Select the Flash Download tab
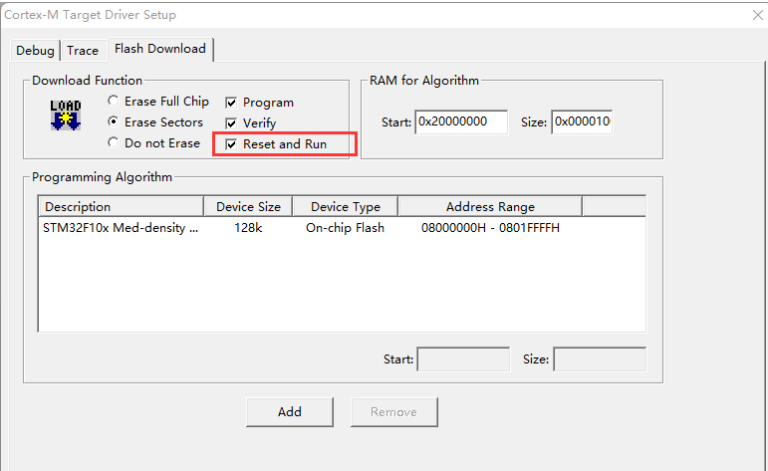 [160, 49]
